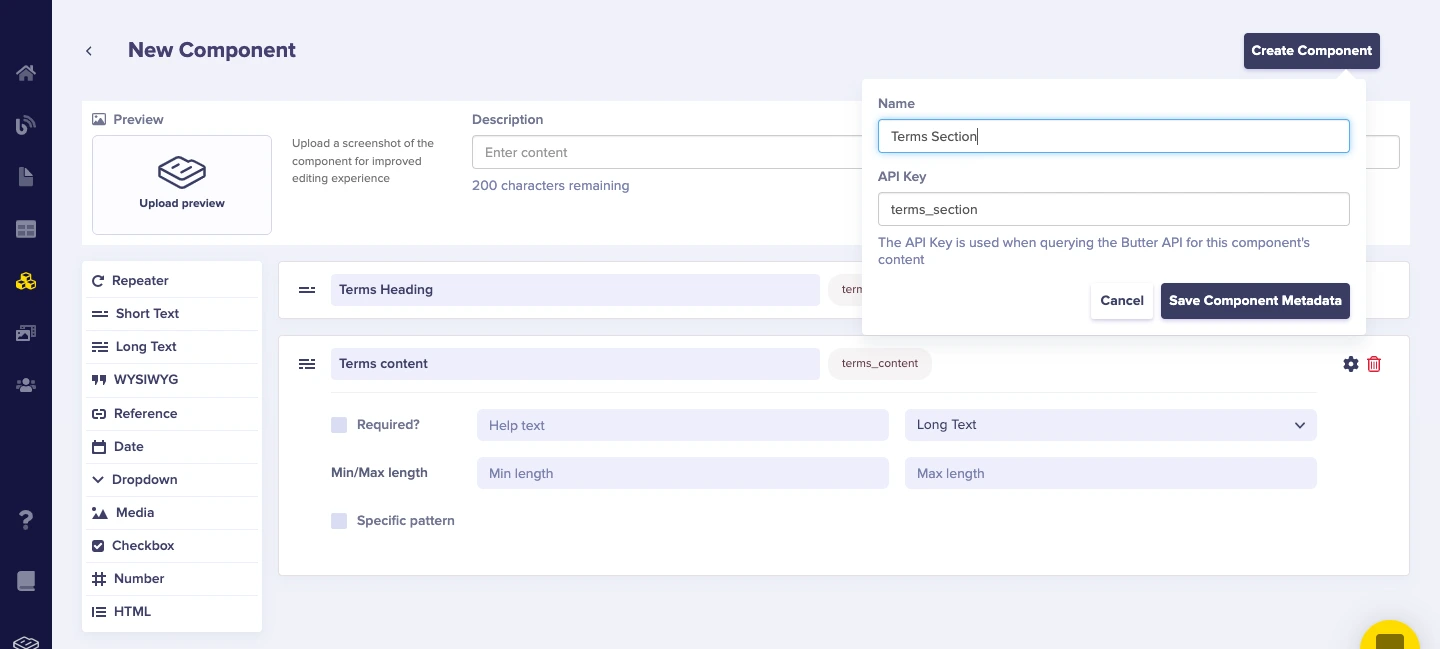Viewport: 1440px width, 649px height.
Task: Open the help question mark icon
Action: 26,520
